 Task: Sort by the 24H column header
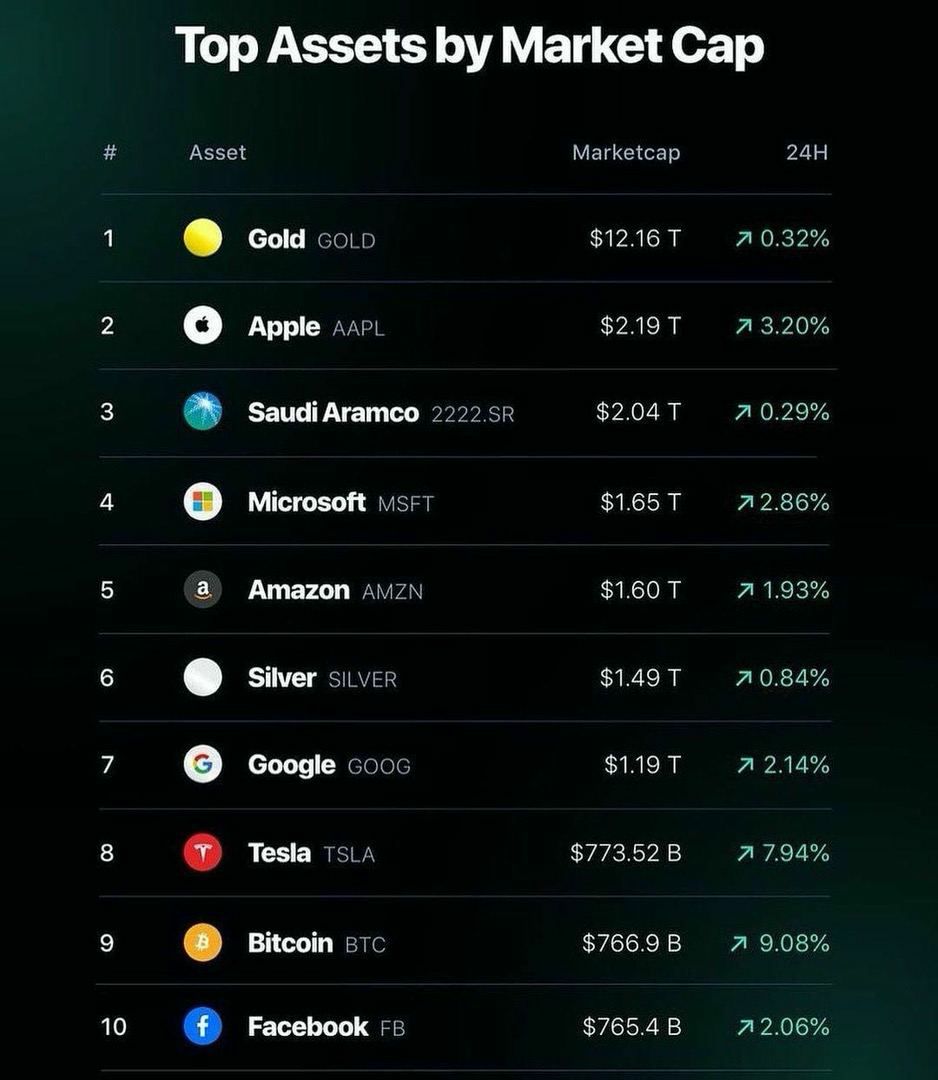pyautogui.click(x=806, y=152)
